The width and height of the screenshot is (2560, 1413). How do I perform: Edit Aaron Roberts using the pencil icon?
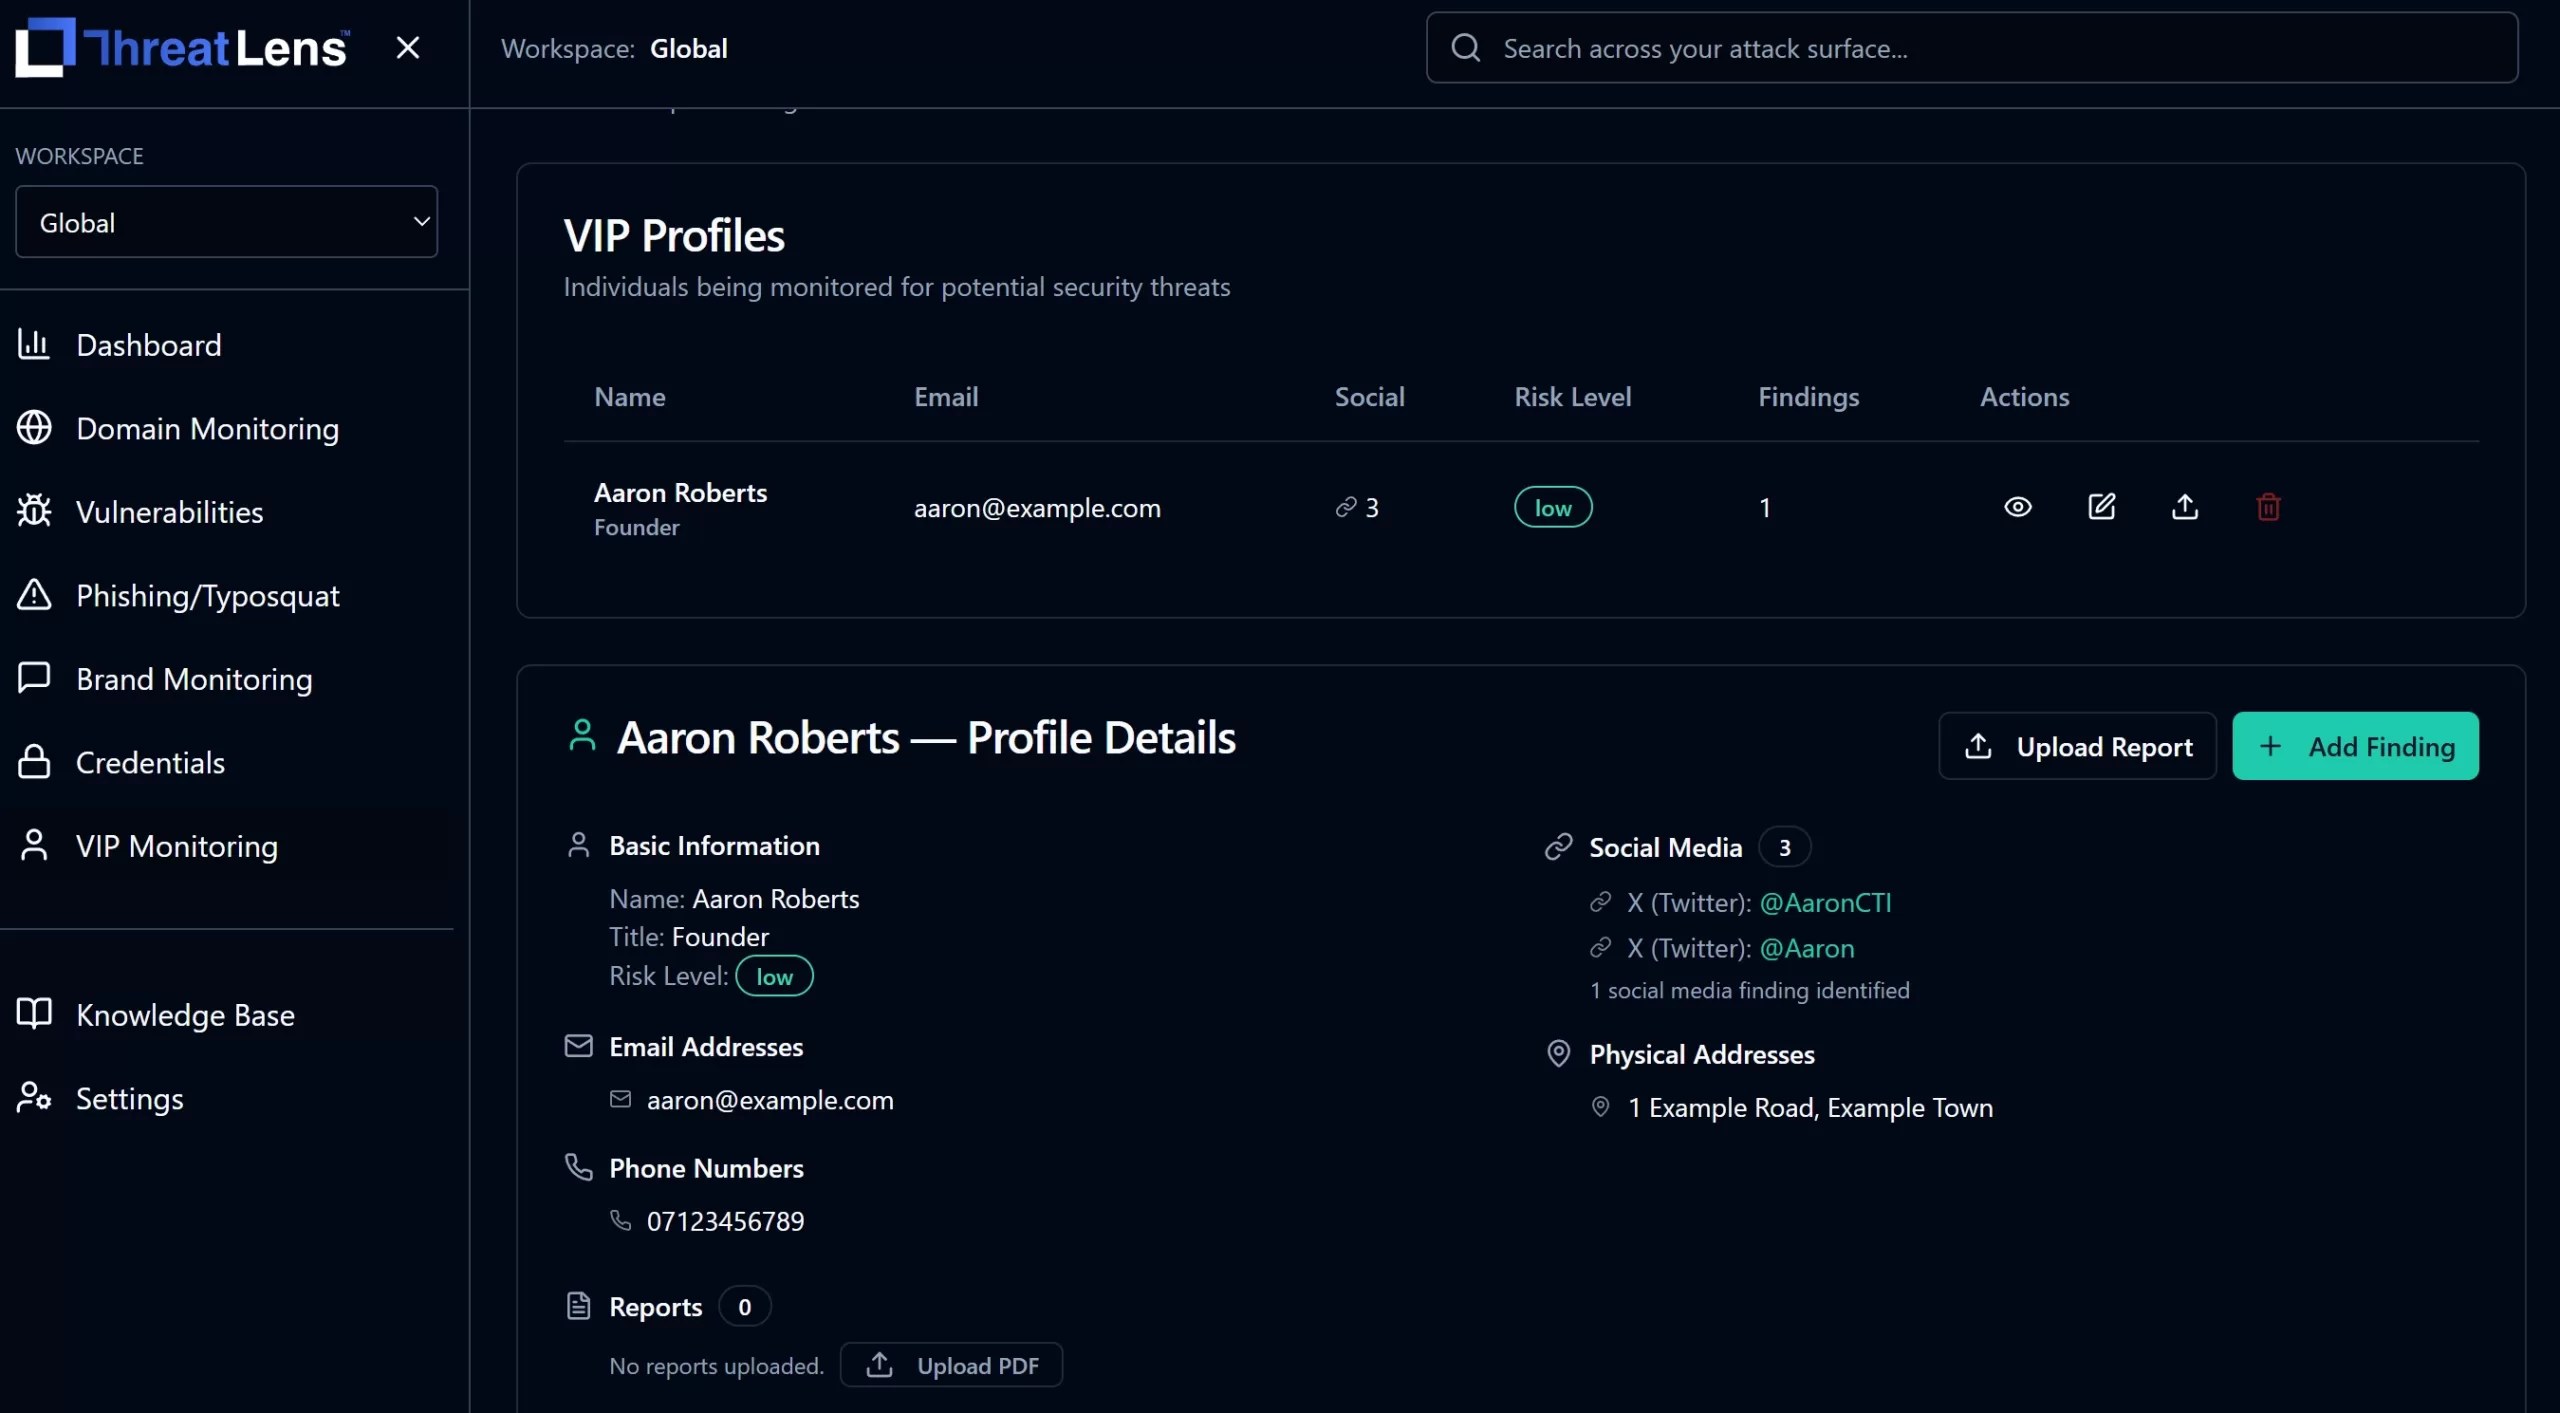pyautogui.click(x=2102, y=507)
